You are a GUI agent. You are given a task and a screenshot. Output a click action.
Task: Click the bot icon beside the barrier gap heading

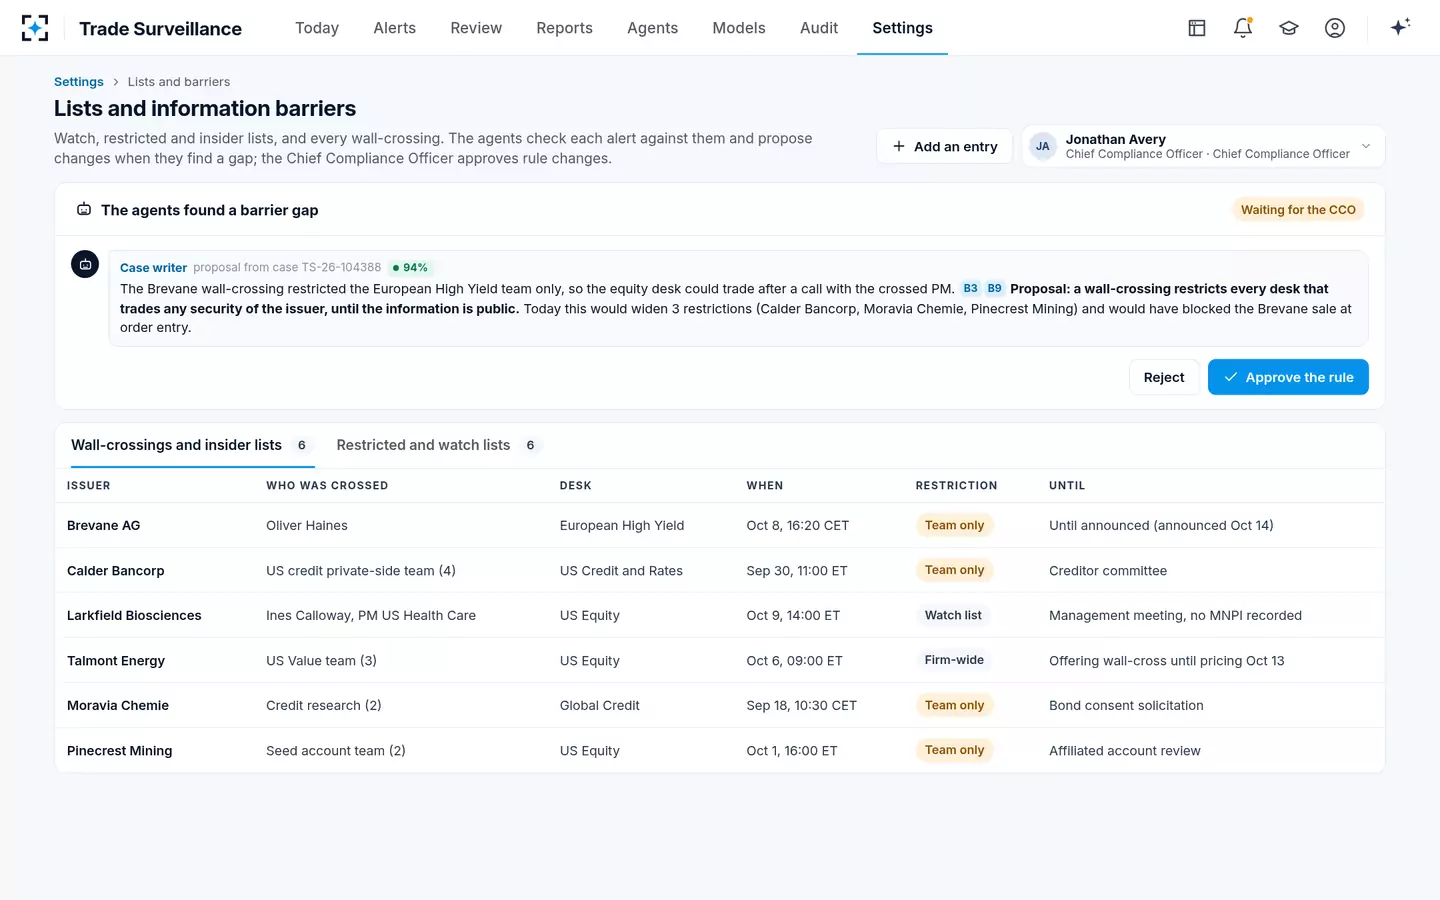pyautogui.click(x=84, y=210)
